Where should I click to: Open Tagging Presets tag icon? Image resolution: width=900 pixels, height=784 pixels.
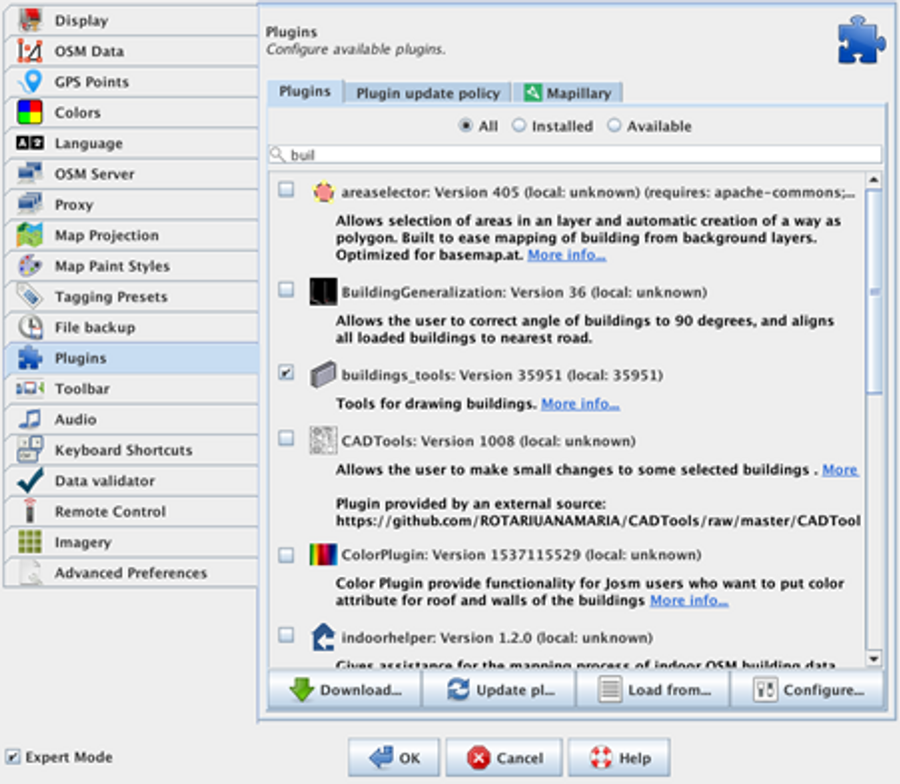pos(30,296)
